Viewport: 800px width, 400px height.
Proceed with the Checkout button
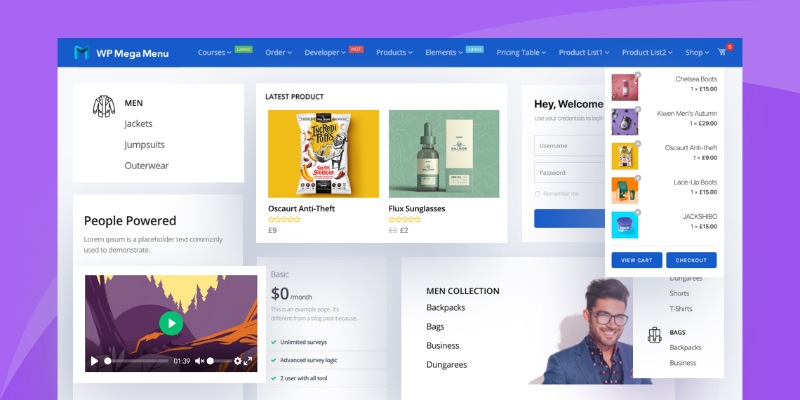click(x=692, y=259)
